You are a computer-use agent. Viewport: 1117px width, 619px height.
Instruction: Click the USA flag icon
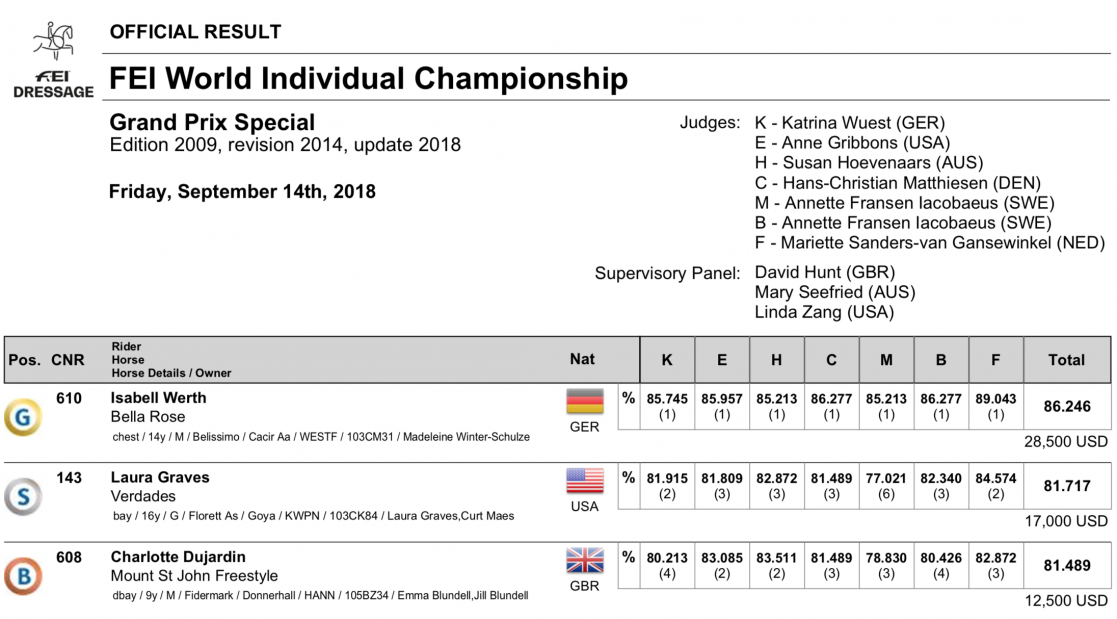tap(585, 481)
